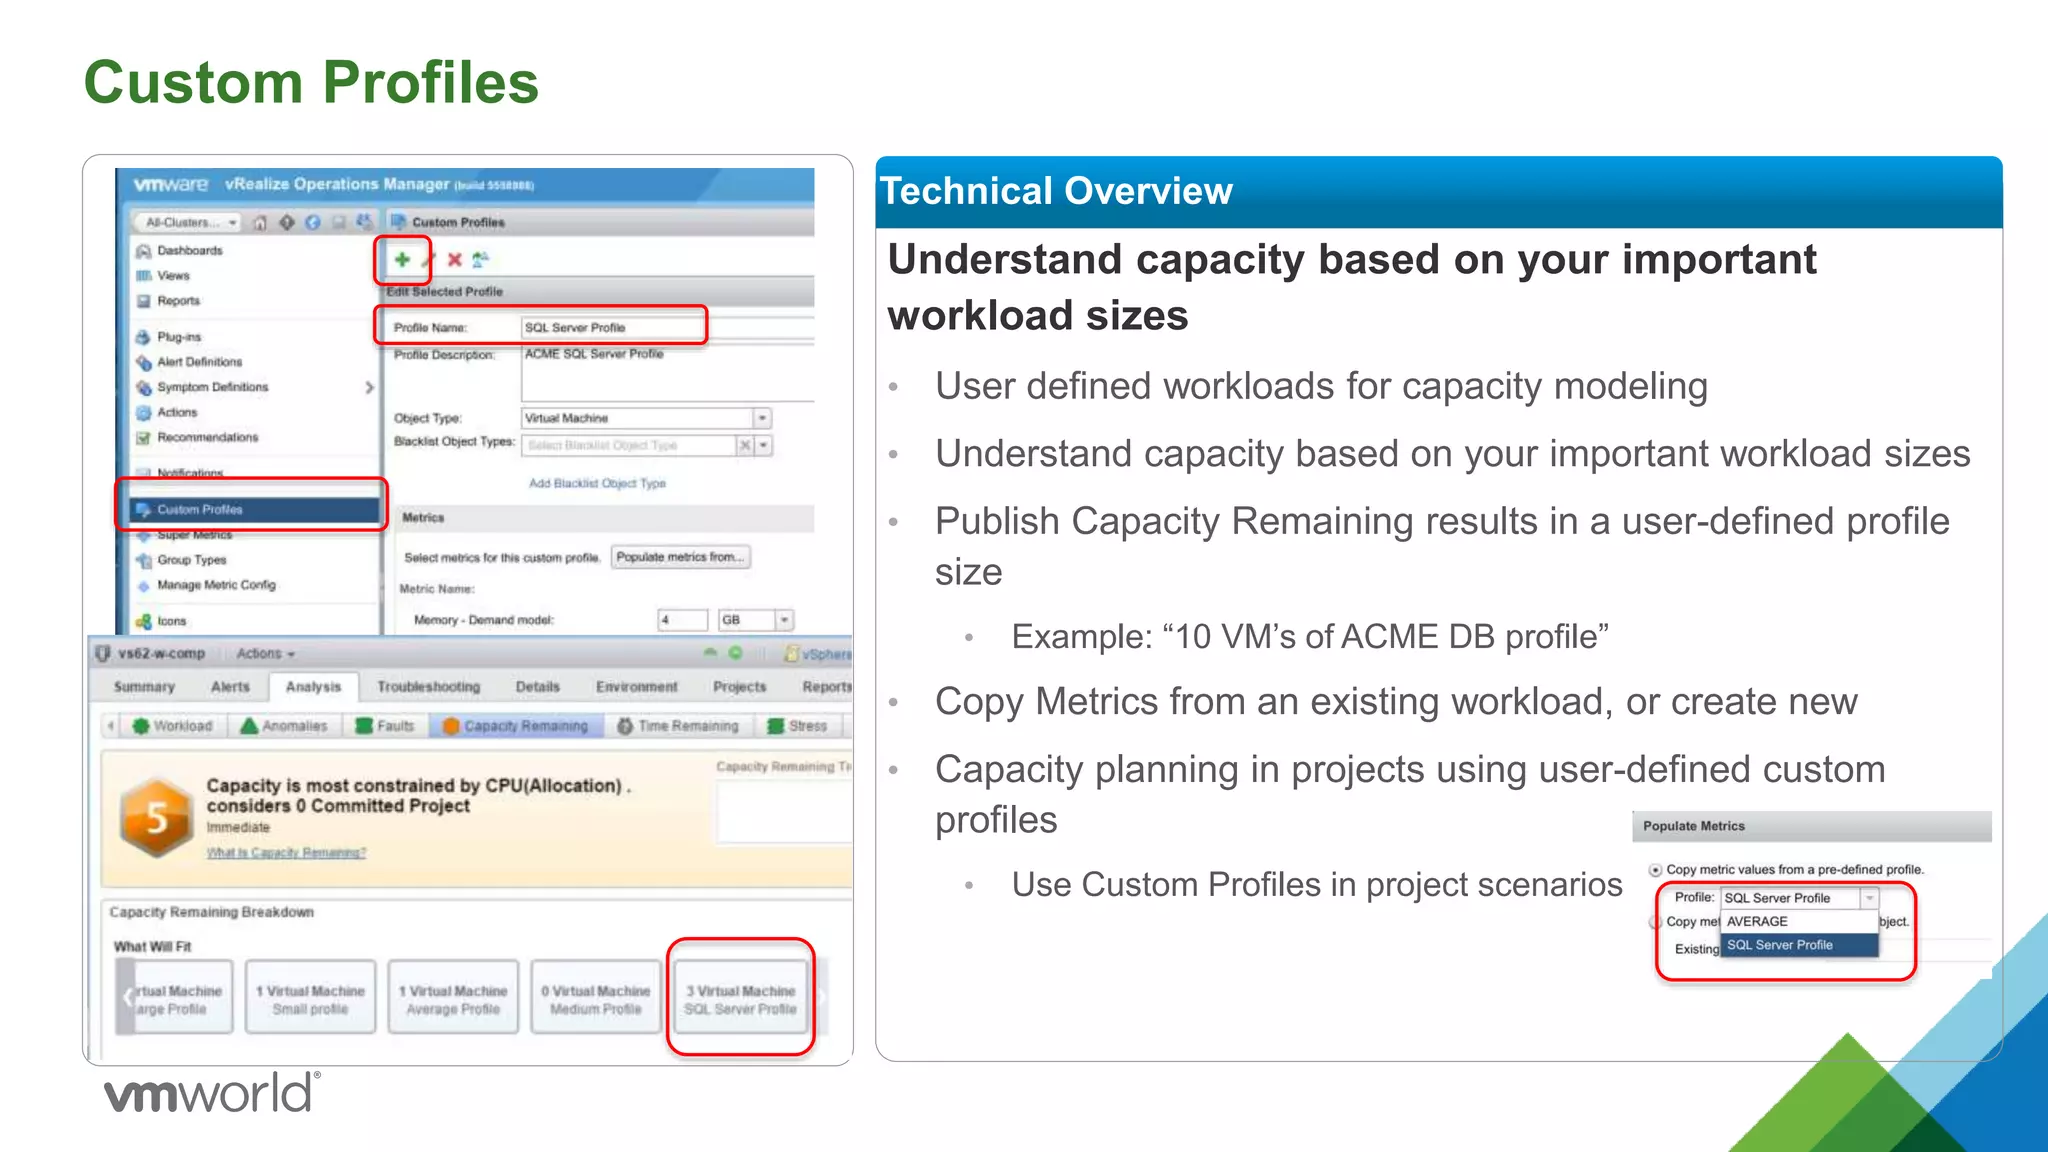Image resolution: width=2048 pixels, height=1152 pixels.
Task: Click the green plus Add profile icon
Action: coord(402,259)
